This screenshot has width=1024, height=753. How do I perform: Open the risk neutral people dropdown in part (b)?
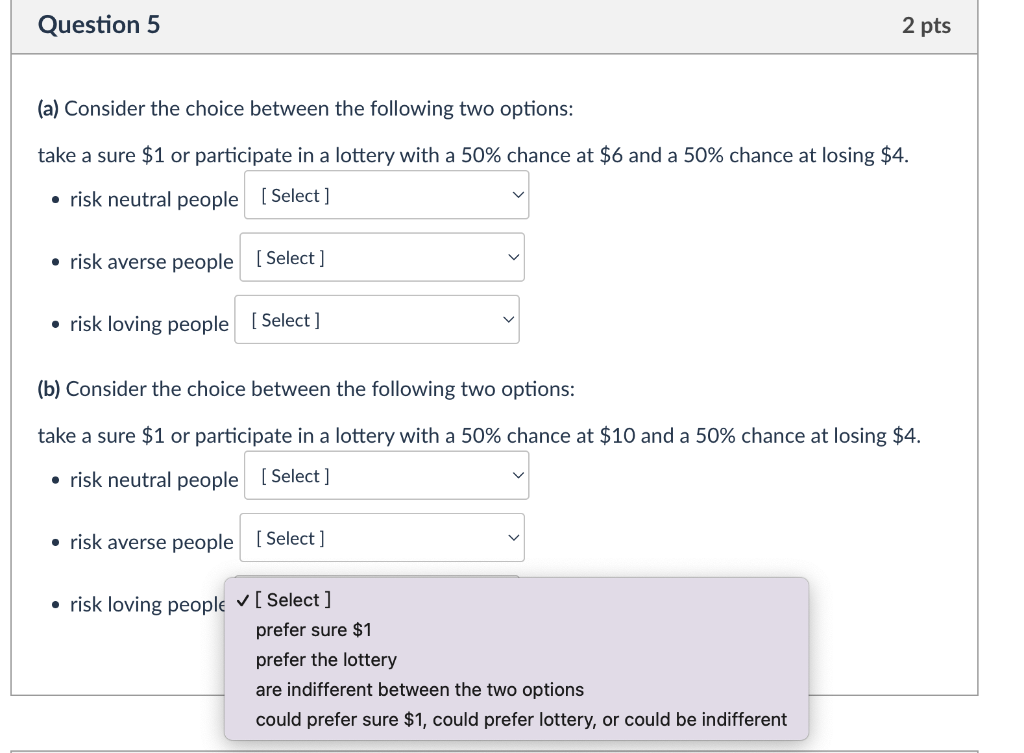(387, 475)
